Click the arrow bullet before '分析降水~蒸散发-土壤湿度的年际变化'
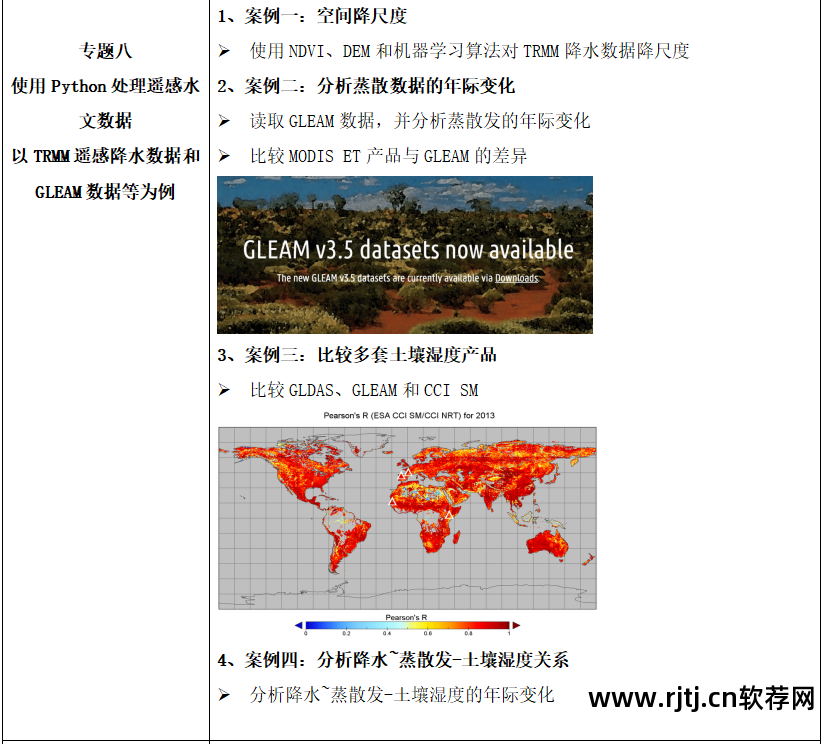 pyautogui.click(x=224, y=695)
